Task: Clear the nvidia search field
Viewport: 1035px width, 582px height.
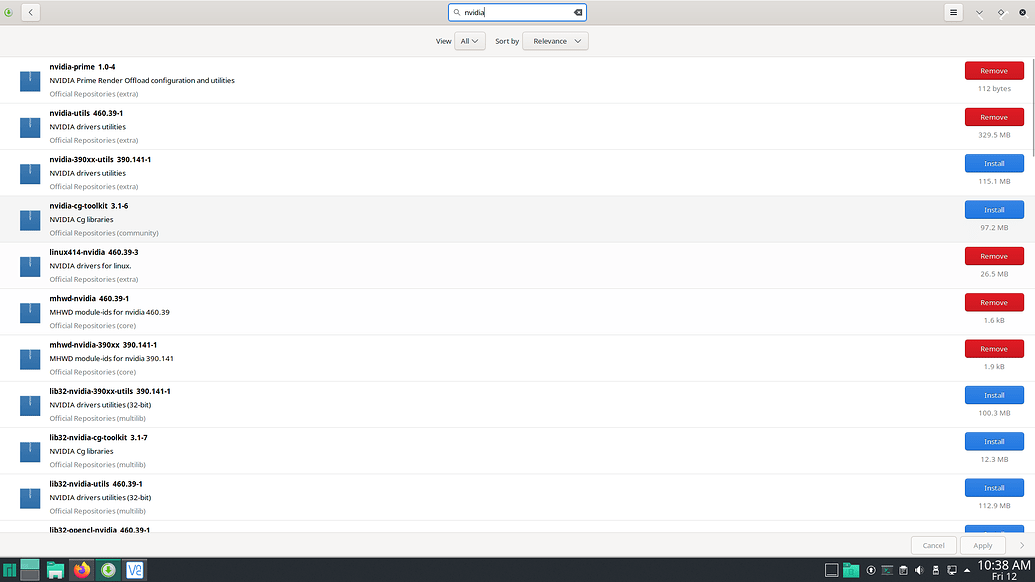Action: click(x=578, y=13)
